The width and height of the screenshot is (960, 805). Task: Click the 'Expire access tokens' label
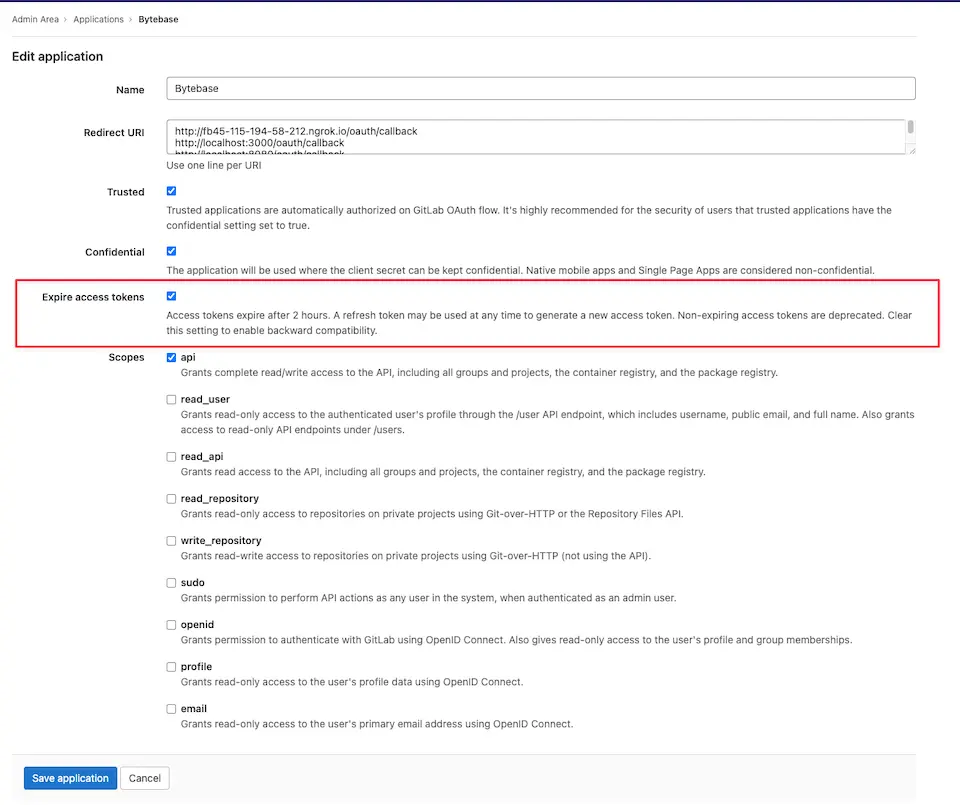tap(93, 297)
